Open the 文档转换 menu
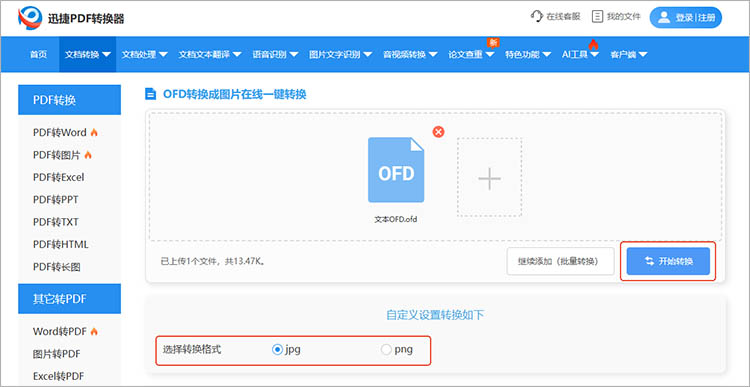Viewport: 750px width, 387px height. (x=88, y=55)
